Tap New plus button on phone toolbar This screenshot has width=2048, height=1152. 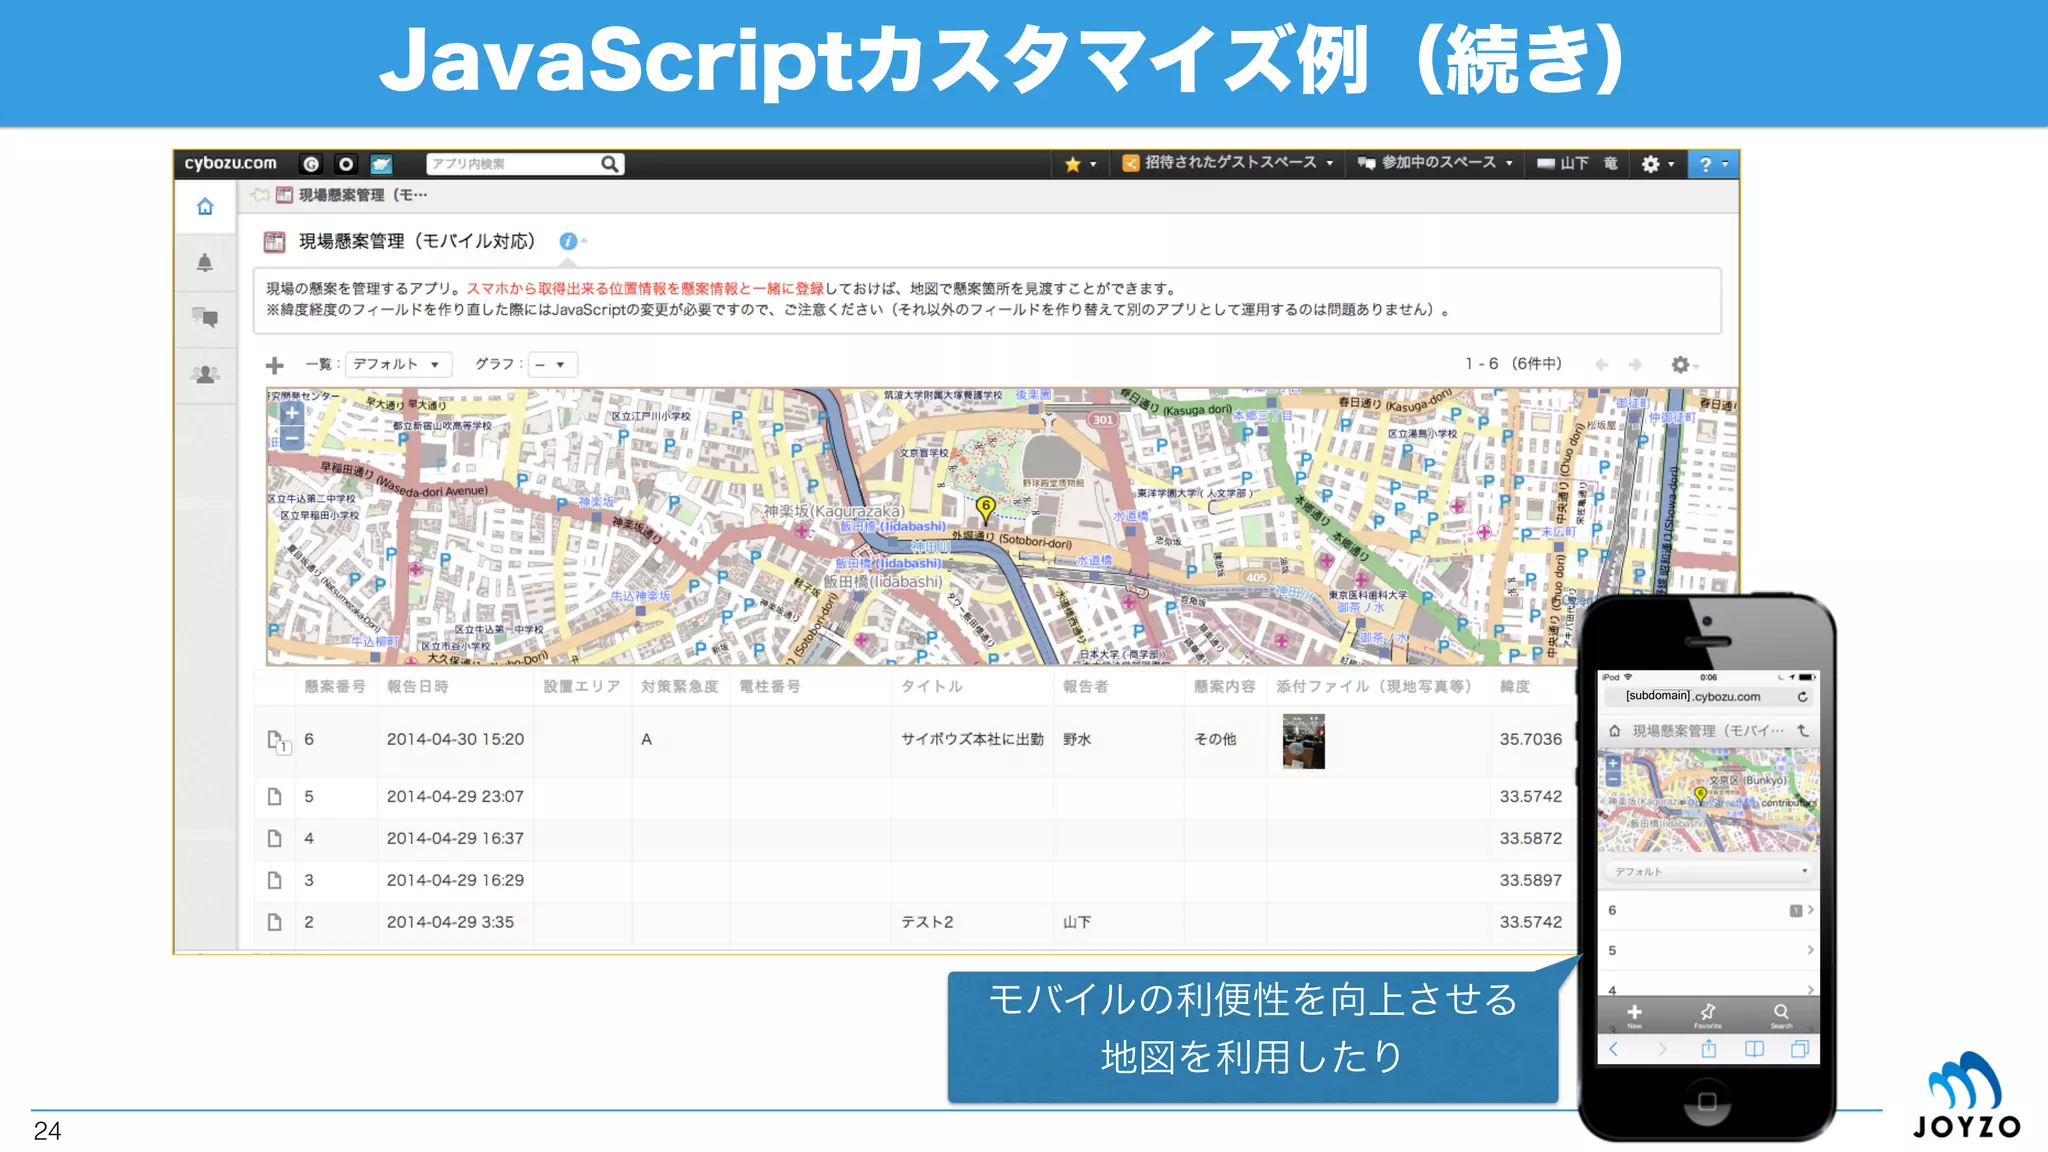[x=1634, y=1016]
